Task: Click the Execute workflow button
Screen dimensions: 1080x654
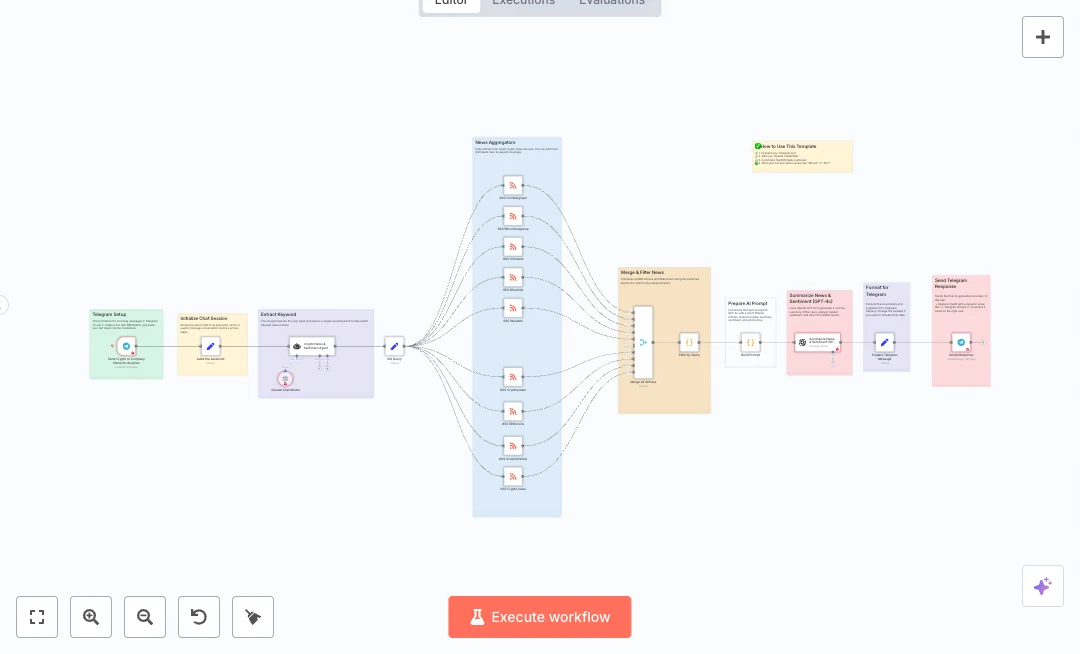Action: pyautogui.click(x=540, y=617)
